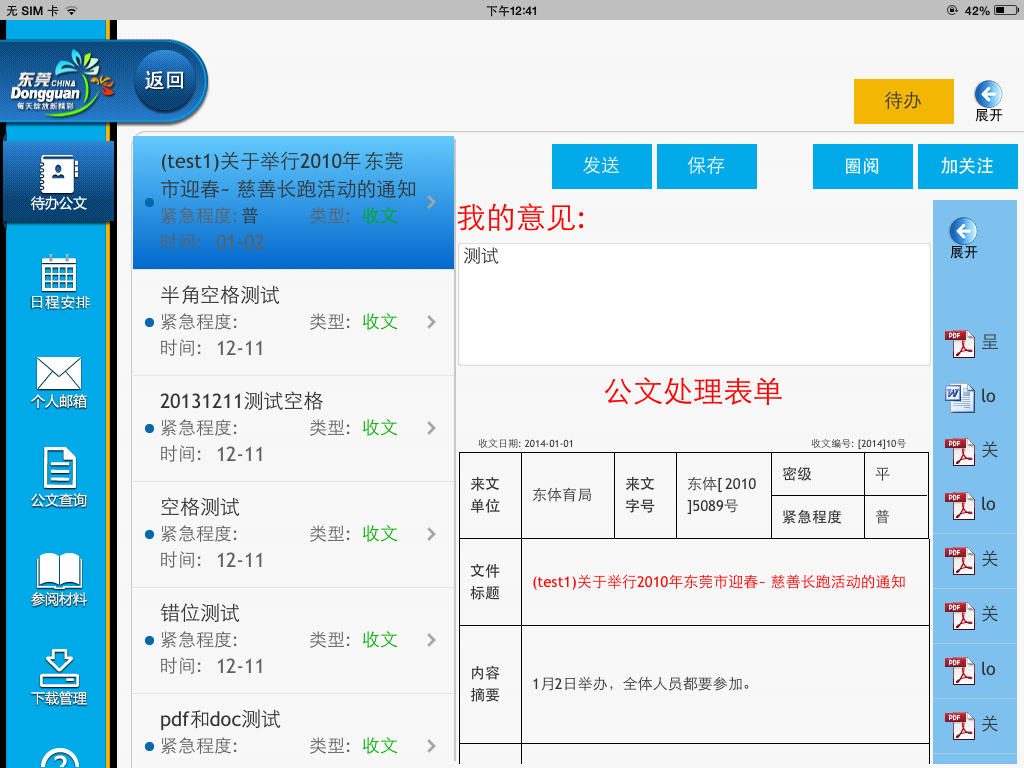
Task: Click the 收文编号: [2014]10号 label
Action: tap(858, 443)
